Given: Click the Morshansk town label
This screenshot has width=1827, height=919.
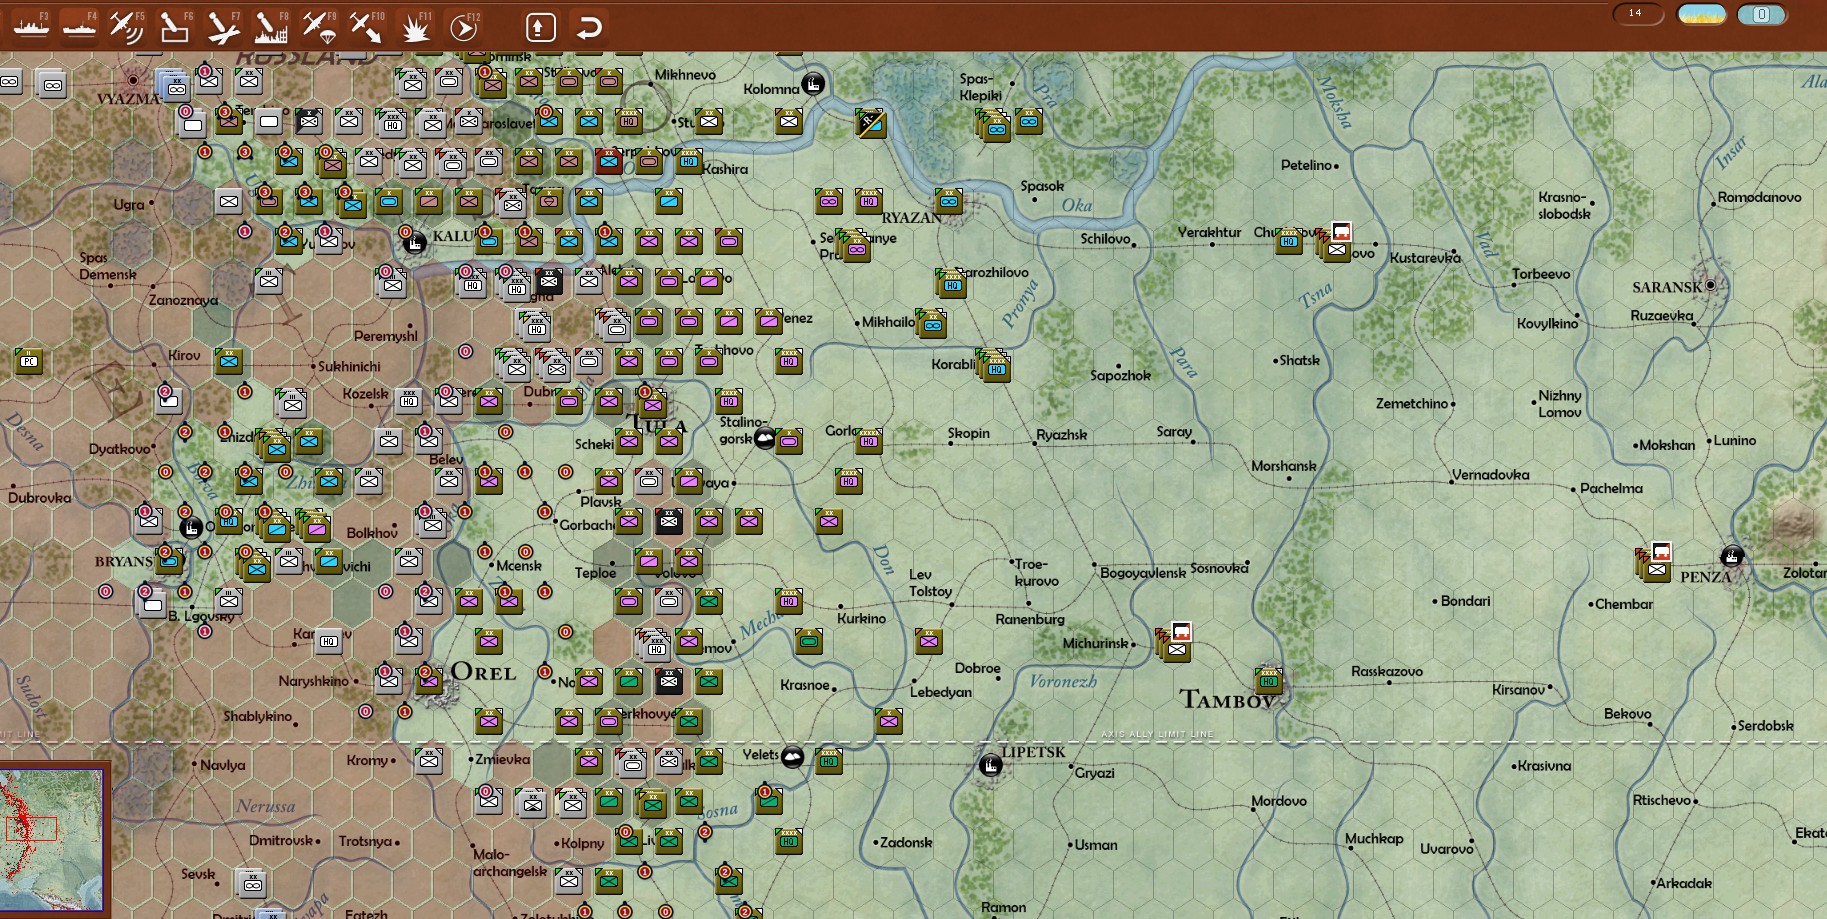Looking at the screenshot, I should (x=1284, y=466).
